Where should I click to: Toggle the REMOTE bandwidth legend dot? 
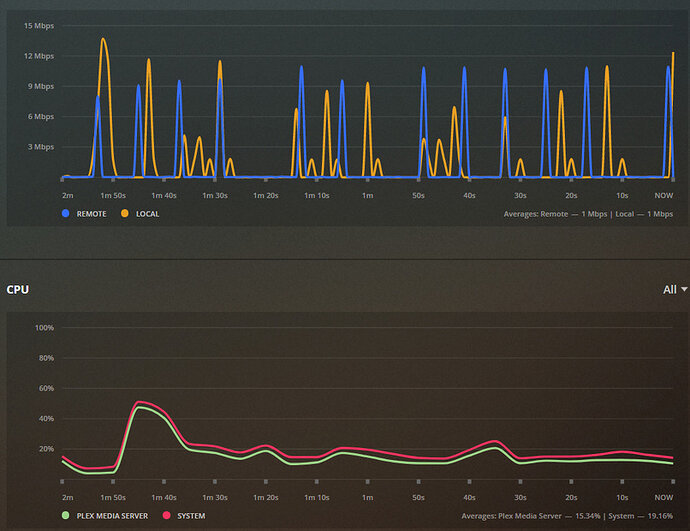66,213
